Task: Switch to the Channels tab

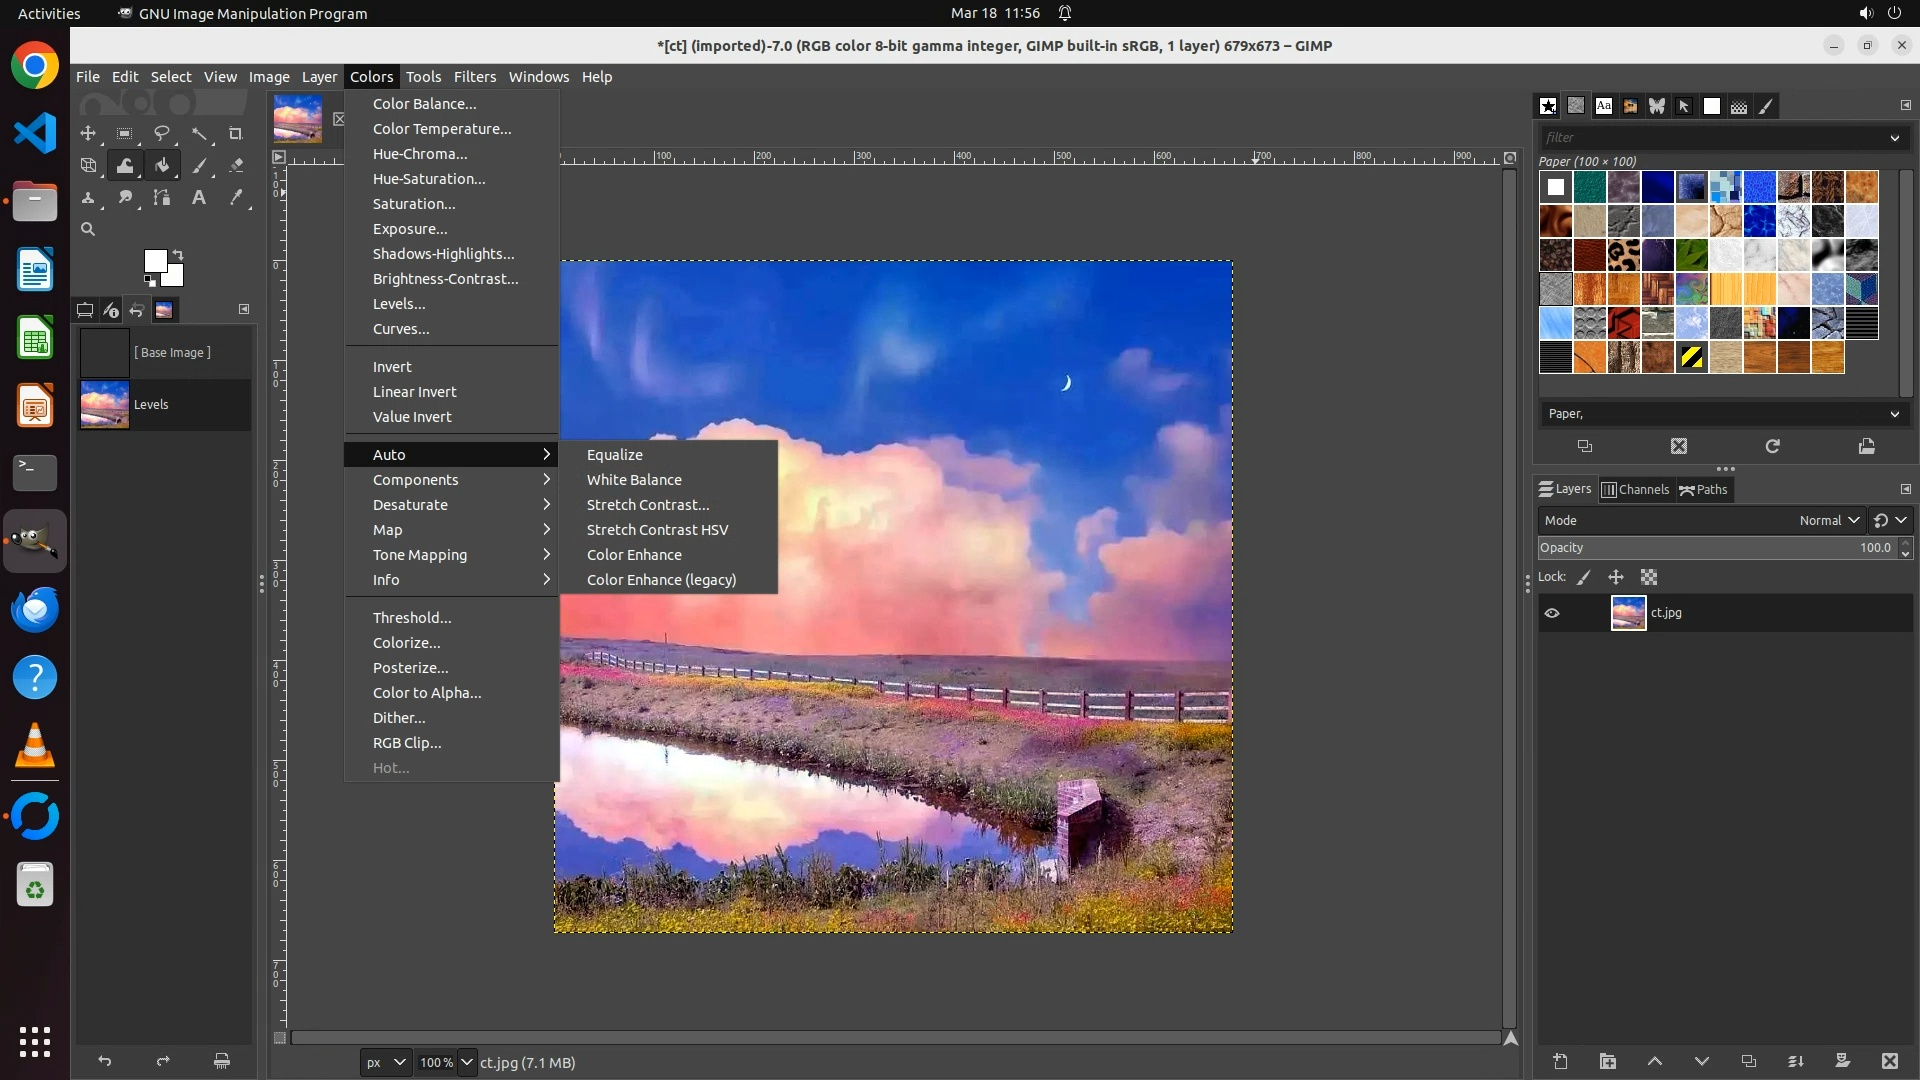Action: tap(1635, 489)
